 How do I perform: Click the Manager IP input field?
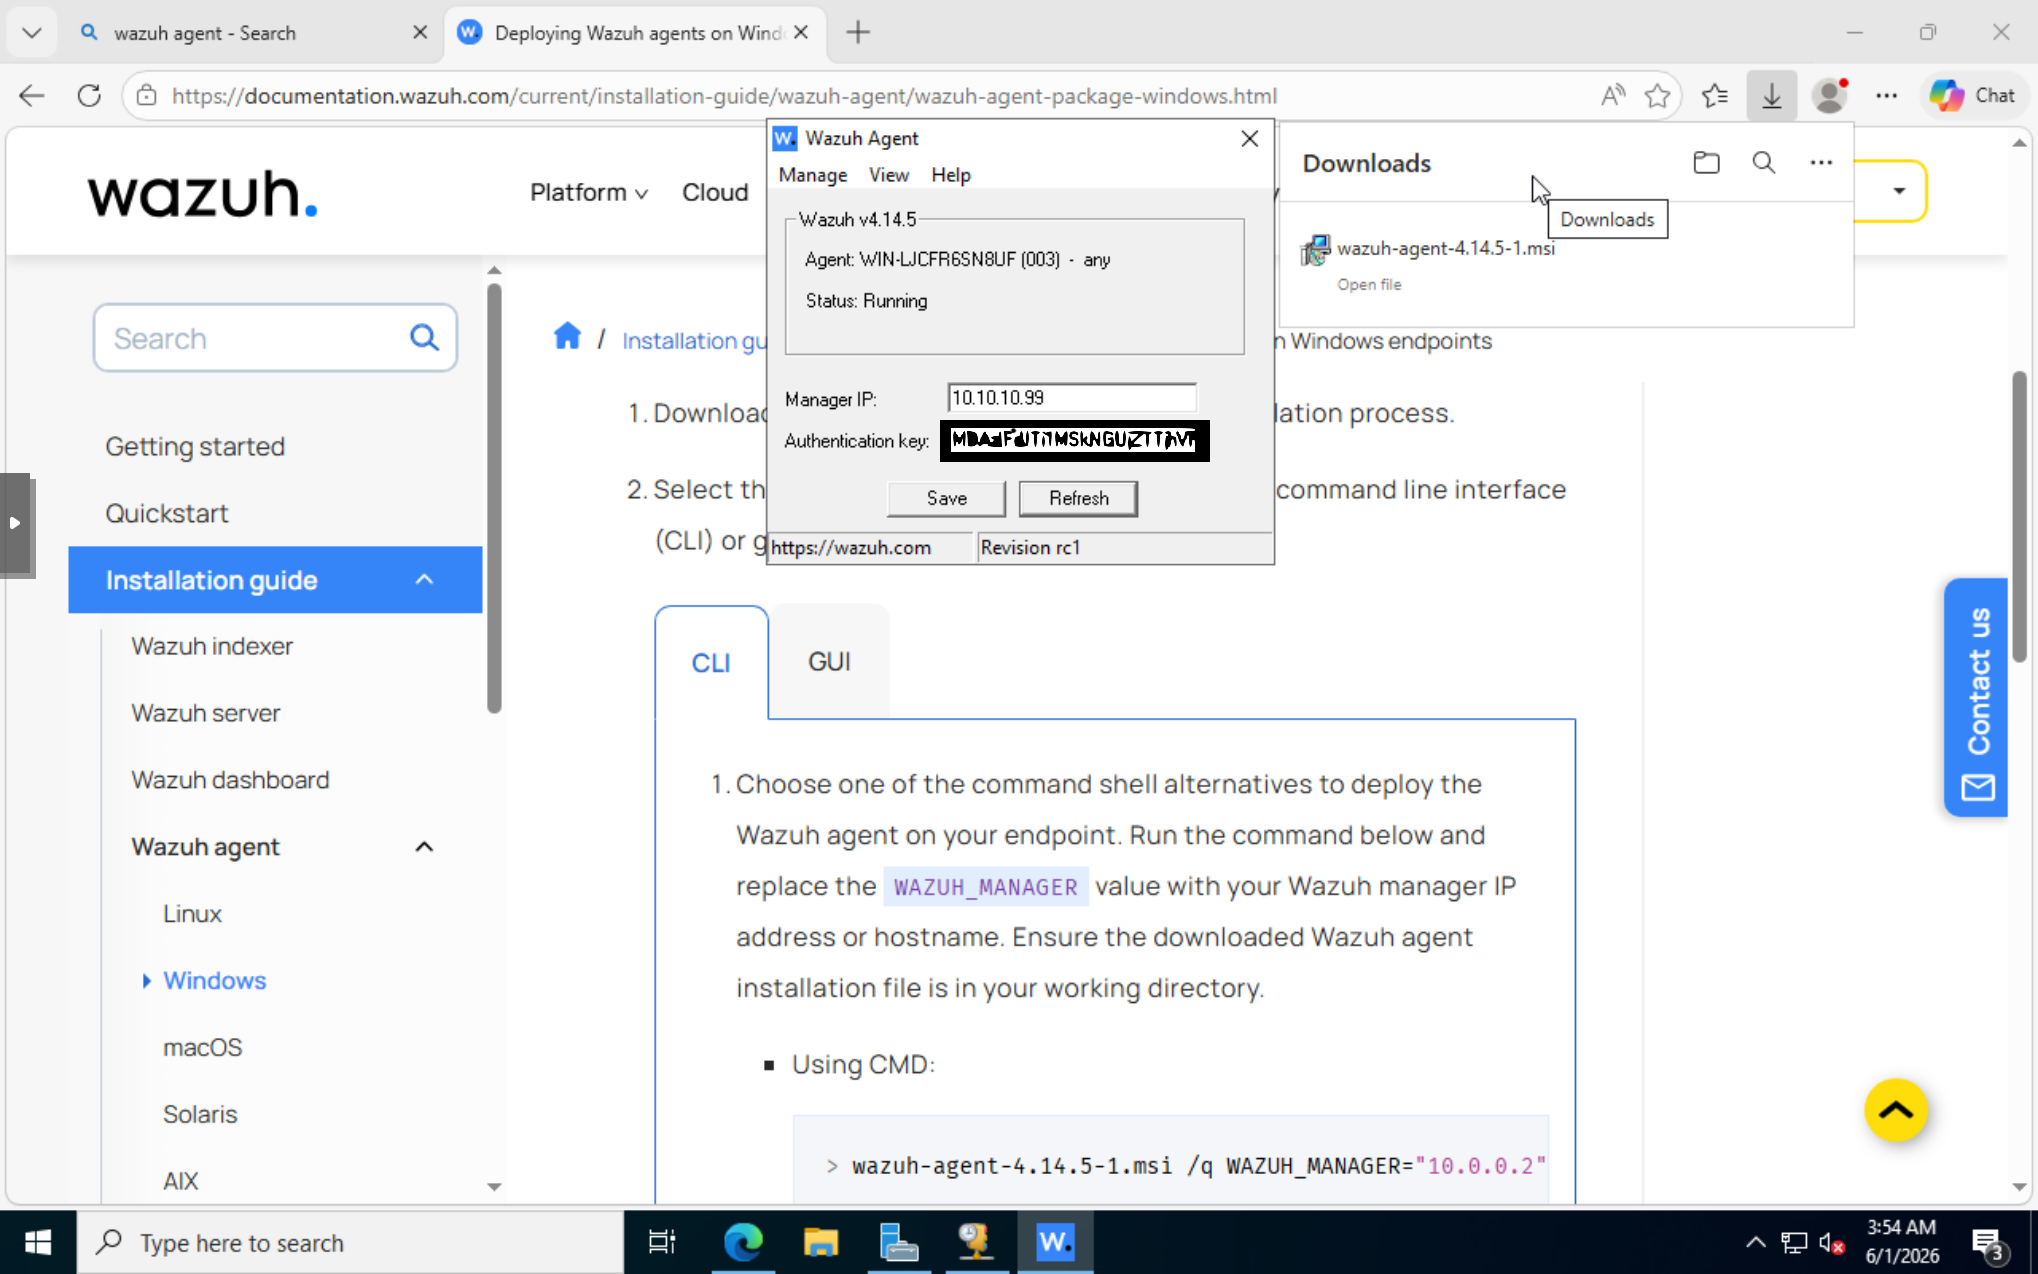[x=1071, y=398]
